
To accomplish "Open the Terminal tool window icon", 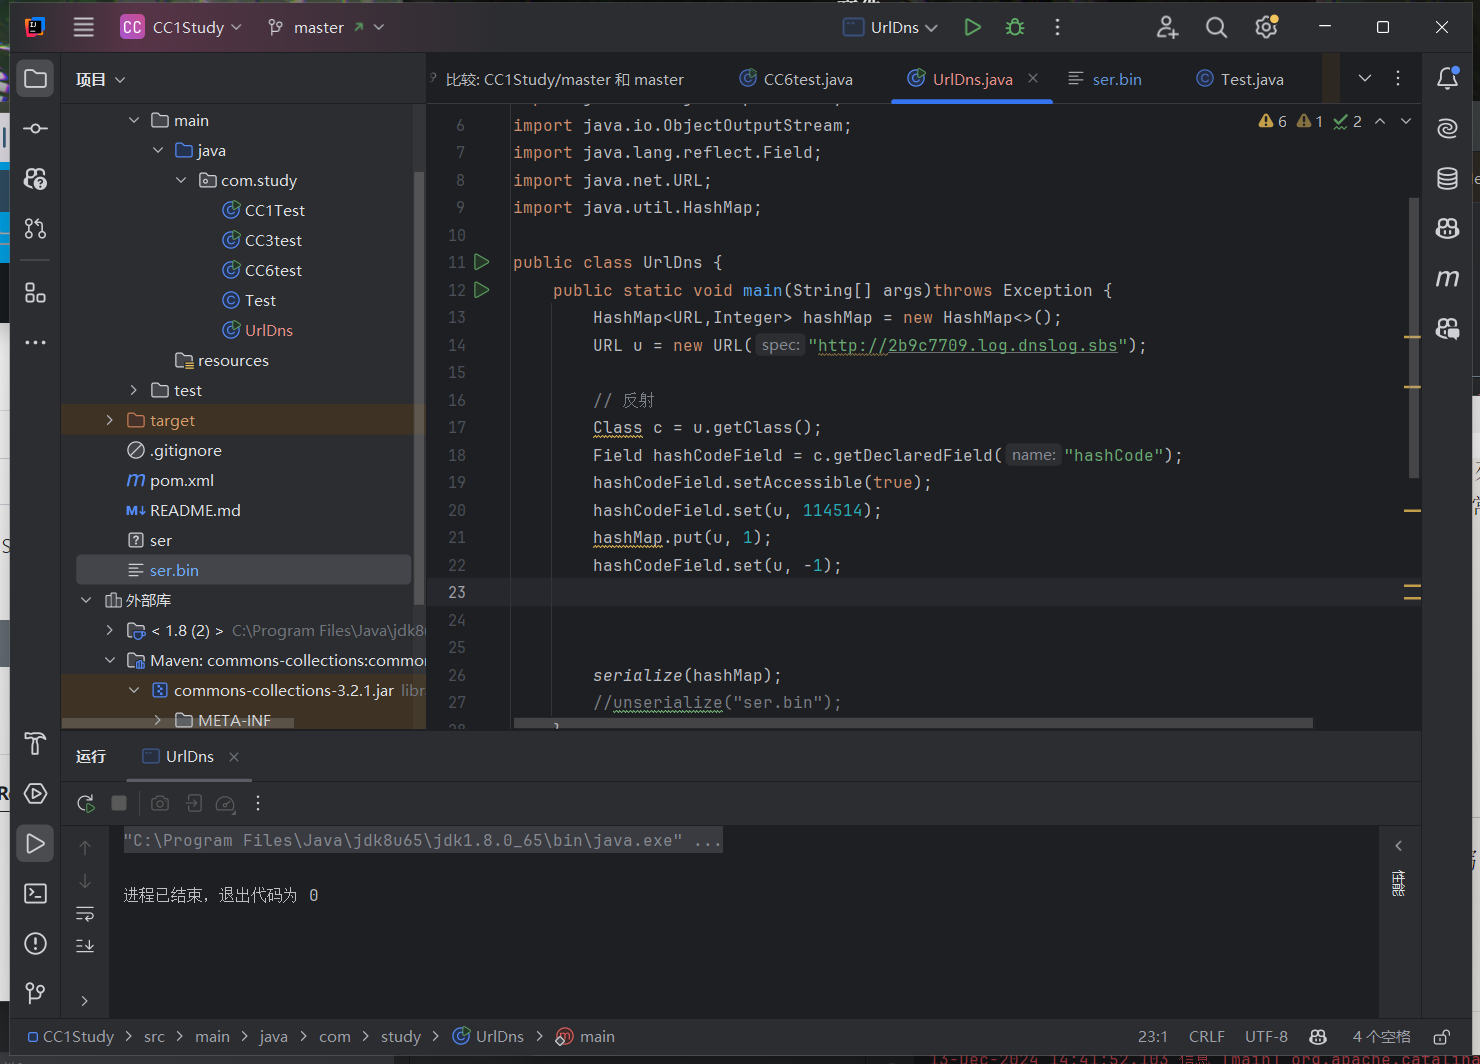I will [35, 893].
